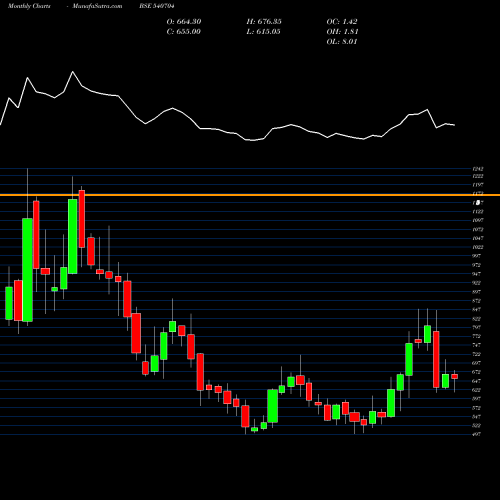Click the 1222 price axis label

click(478, 176)
